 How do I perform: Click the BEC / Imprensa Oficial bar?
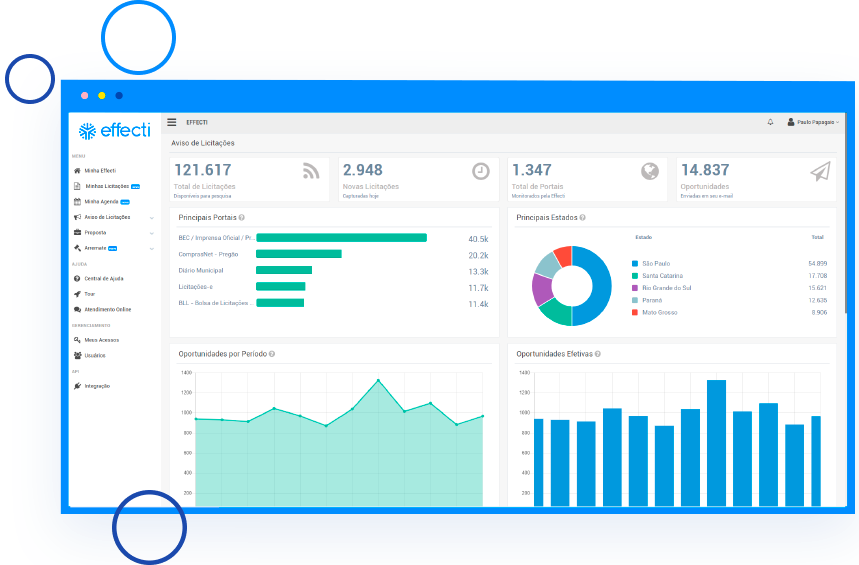click(341, 238)
